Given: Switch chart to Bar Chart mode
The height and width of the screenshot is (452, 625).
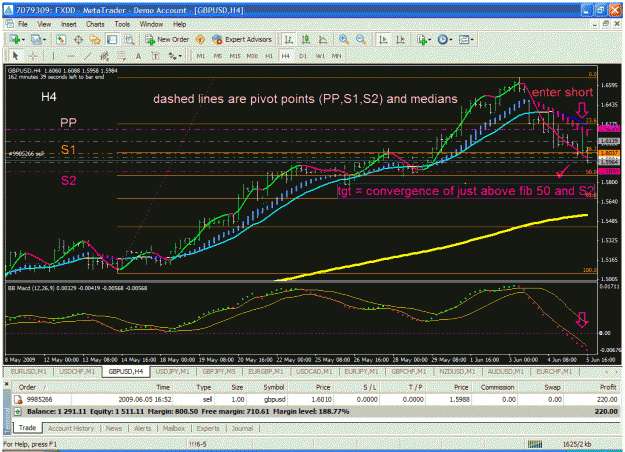Looking at the screenshot, I should point(288,39).
